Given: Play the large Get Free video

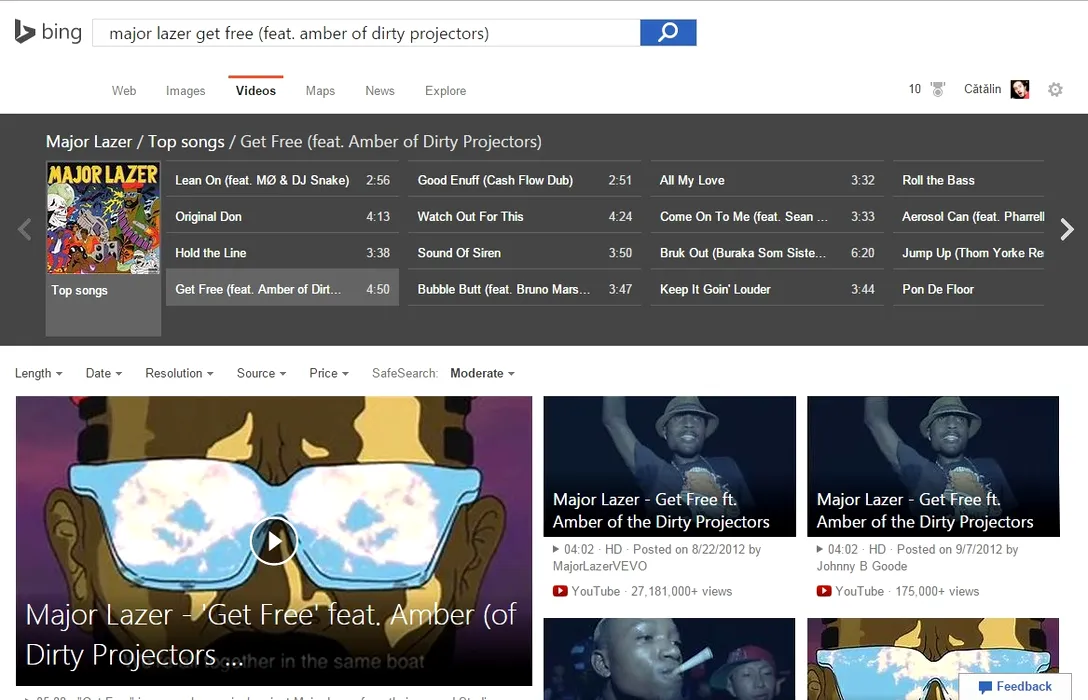Looking at the screenshot, I should click(x=273, y=541).
